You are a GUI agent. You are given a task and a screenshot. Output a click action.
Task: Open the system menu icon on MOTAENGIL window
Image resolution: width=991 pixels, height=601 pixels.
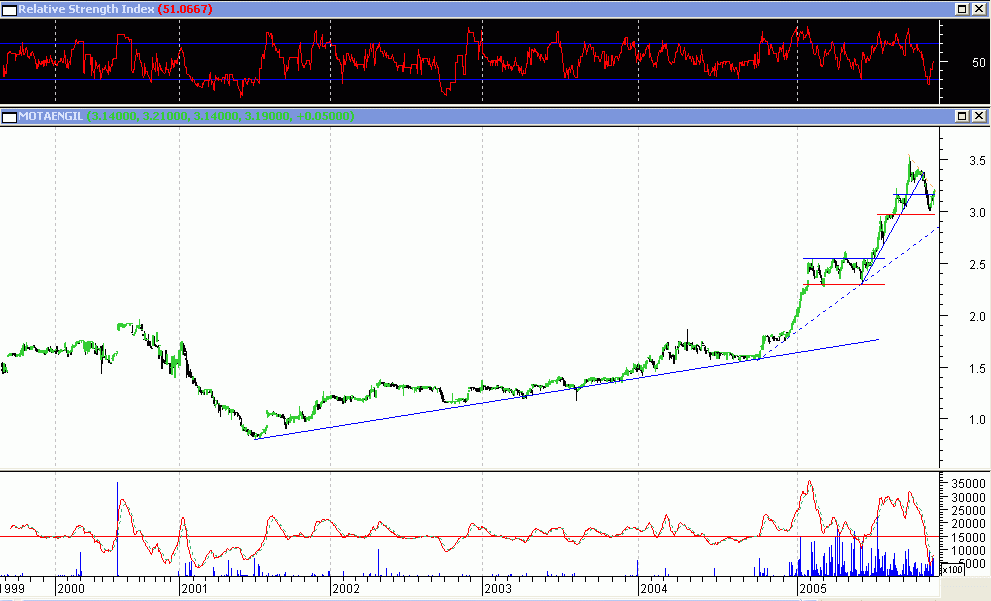pyautogui.click(x=7, y=116)
